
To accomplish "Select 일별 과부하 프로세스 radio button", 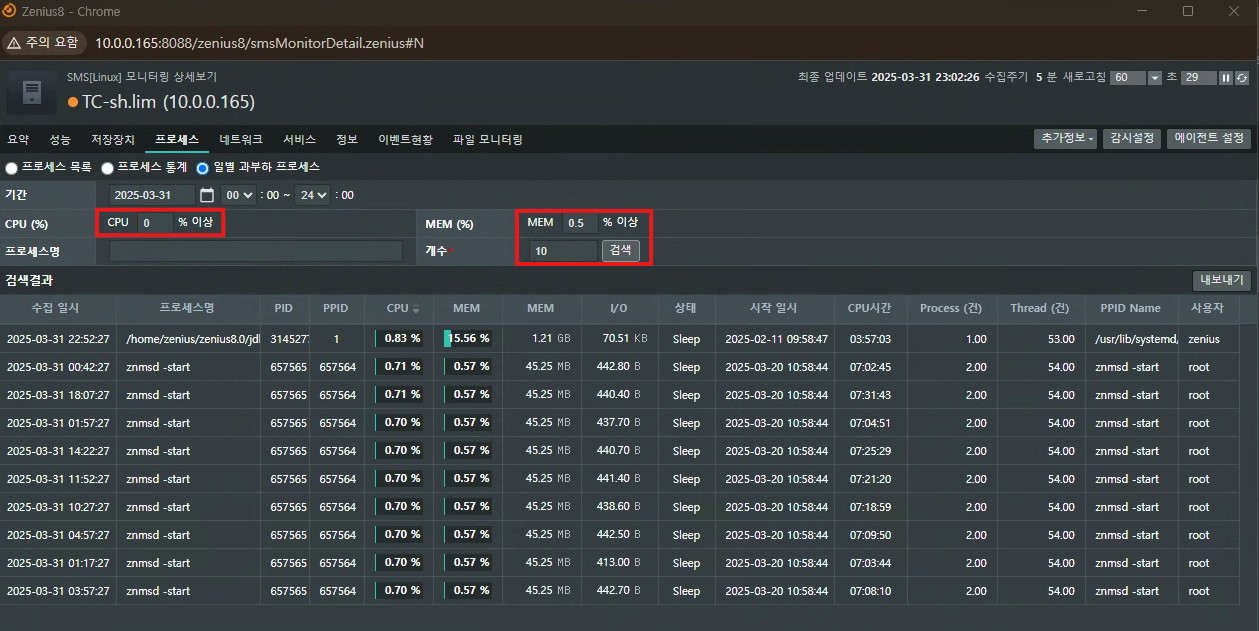I will [202, 168].
